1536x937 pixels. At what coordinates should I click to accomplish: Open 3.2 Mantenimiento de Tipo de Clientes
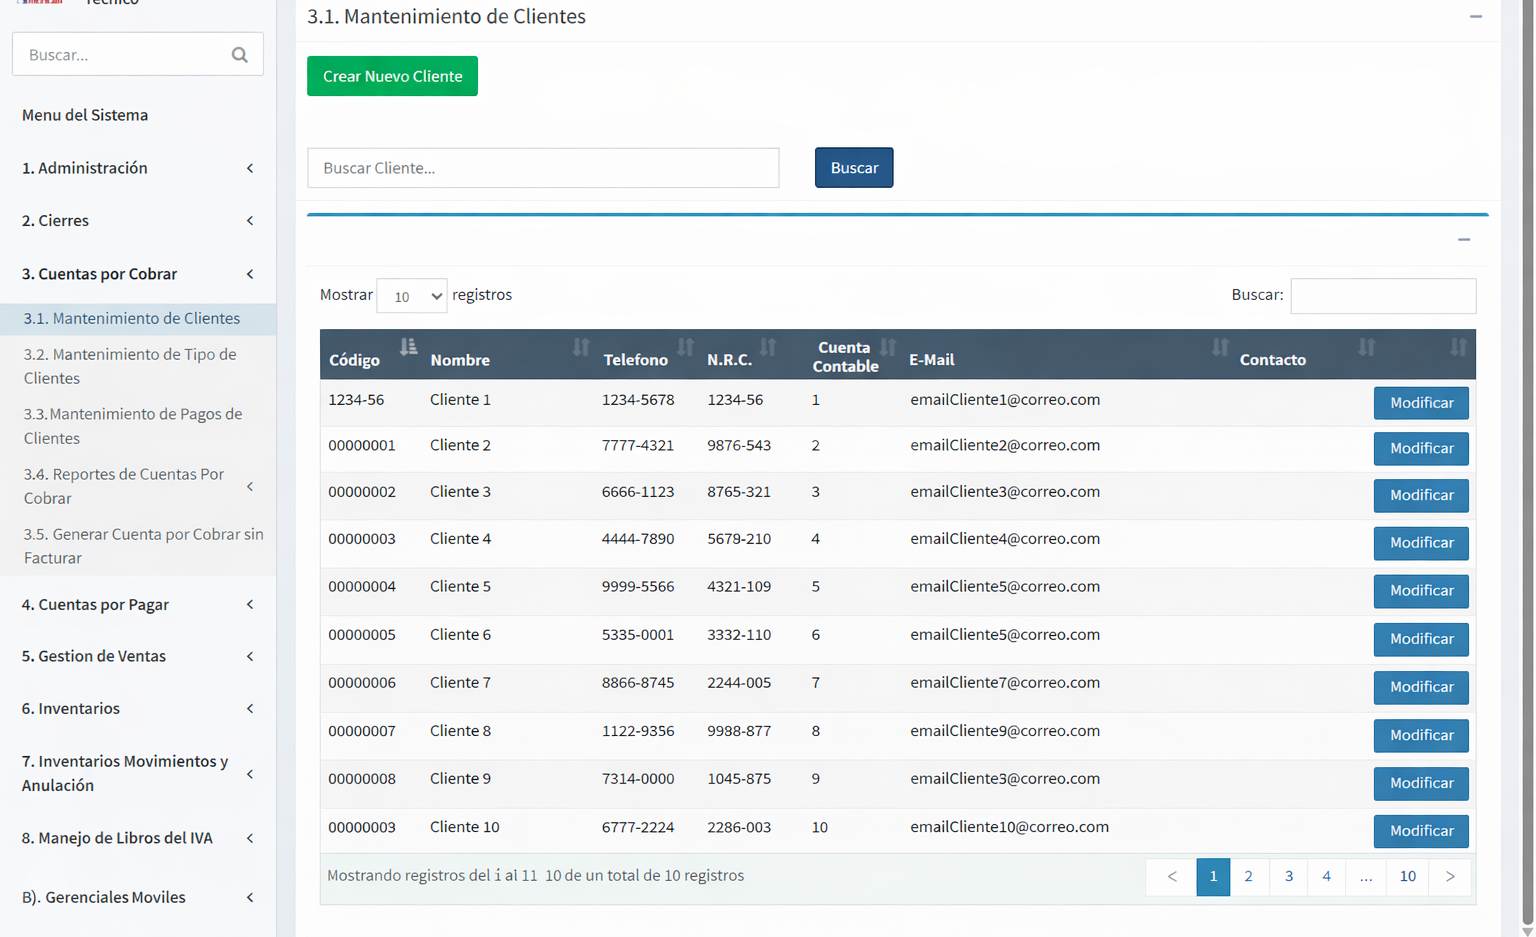(130, 366)
